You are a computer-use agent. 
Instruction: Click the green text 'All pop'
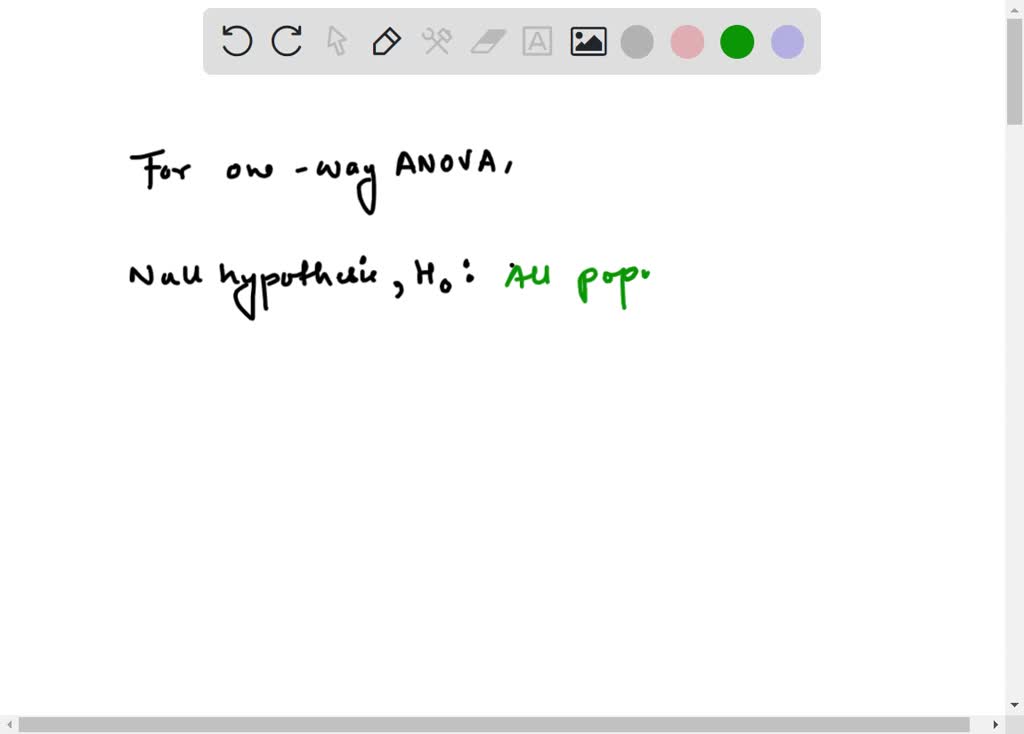click(x=577, y=276)
